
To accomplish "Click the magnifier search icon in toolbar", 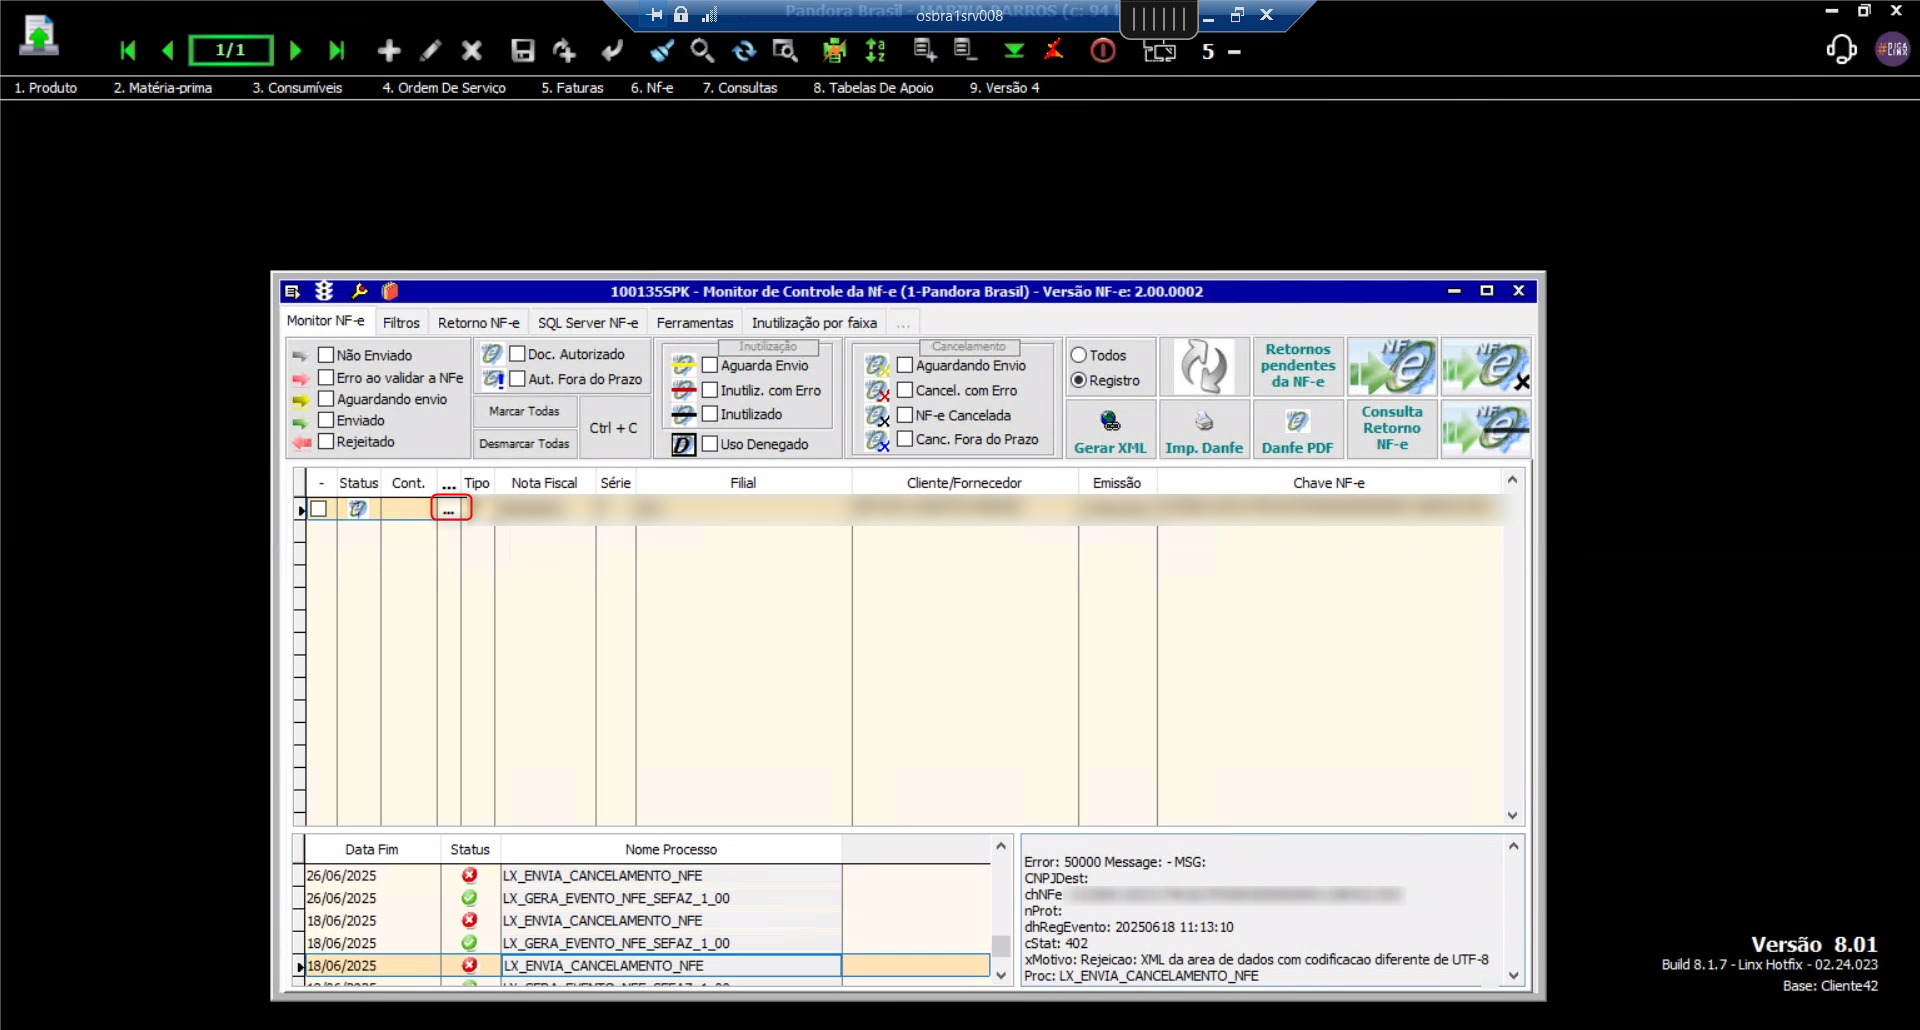I will click(x=702, y=51).
